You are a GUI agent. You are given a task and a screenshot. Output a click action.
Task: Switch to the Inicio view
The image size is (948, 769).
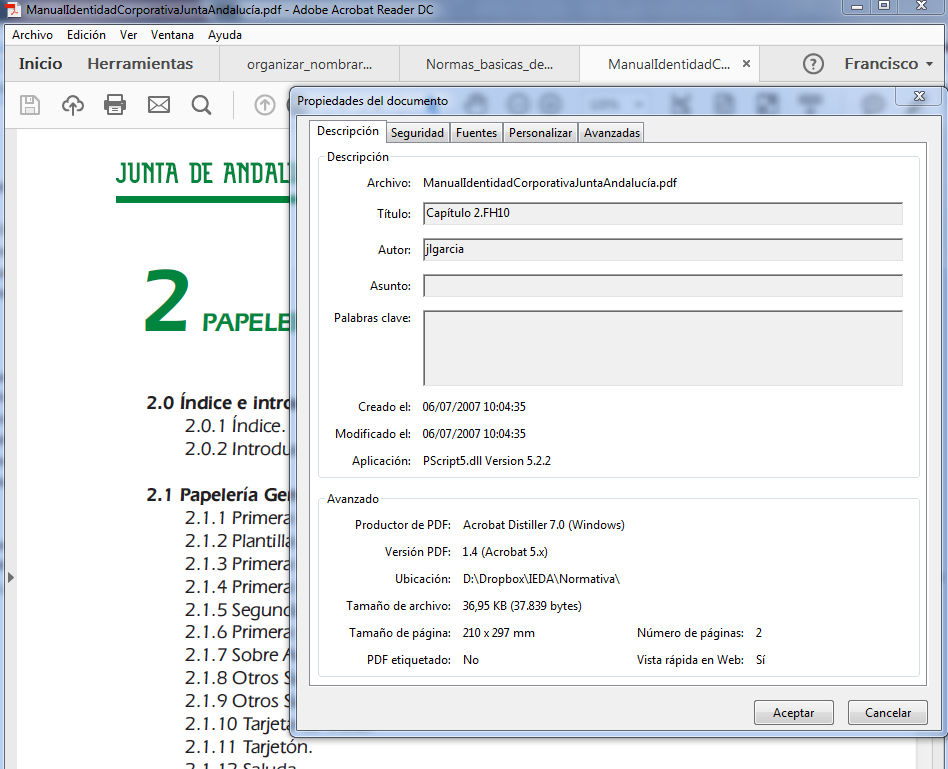(41, 63)
